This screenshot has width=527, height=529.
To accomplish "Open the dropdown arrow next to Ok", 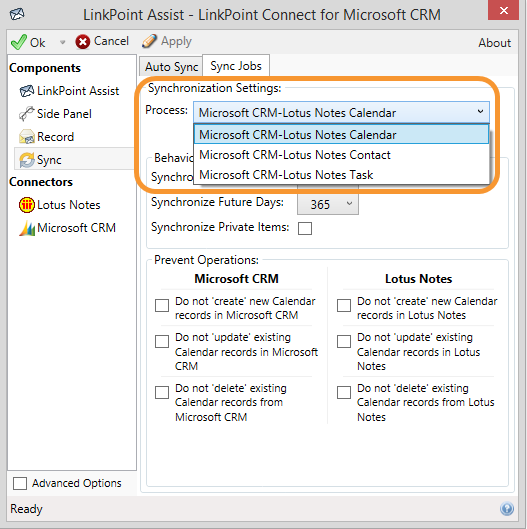I will pos(62,43).
